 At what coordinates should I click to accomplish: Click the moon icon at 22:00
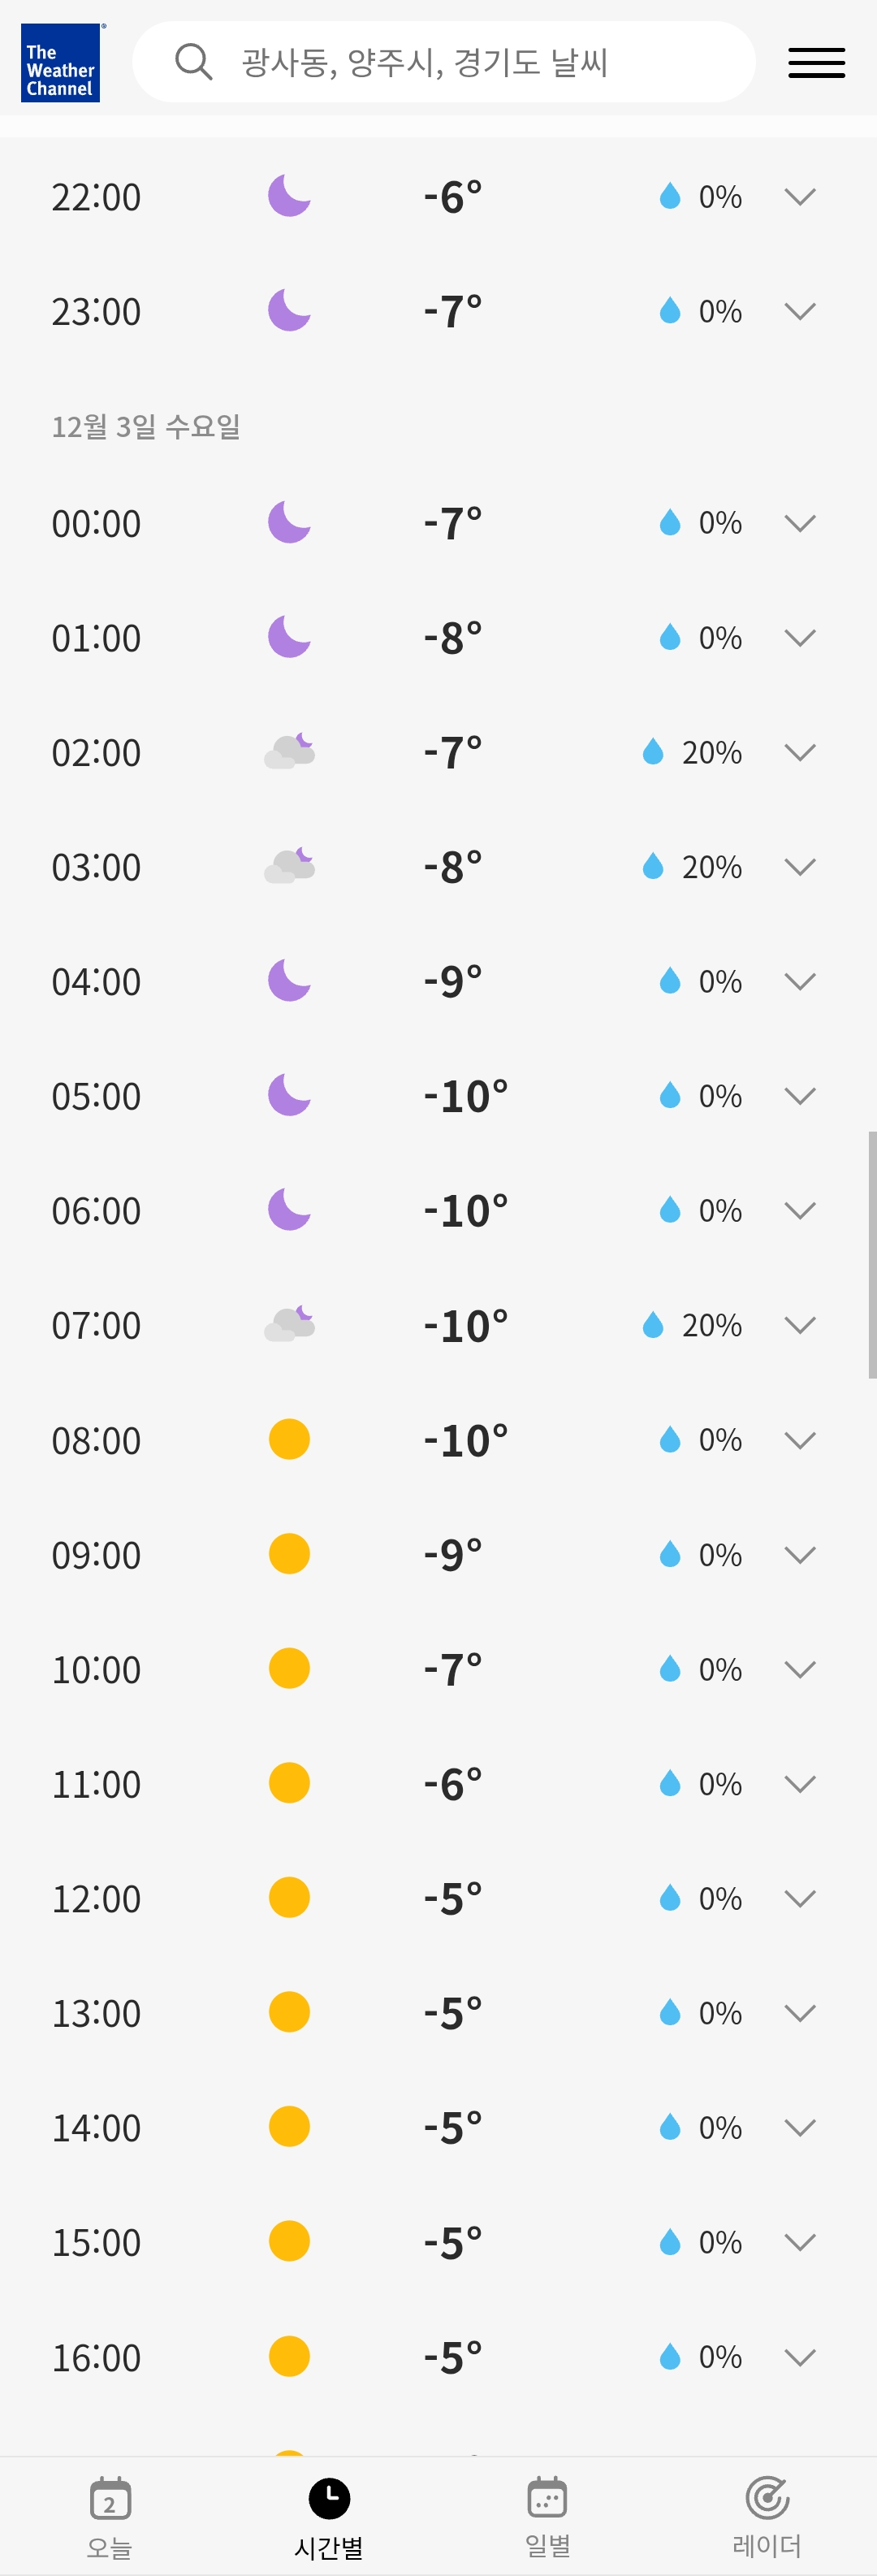[x=289, y=196]
